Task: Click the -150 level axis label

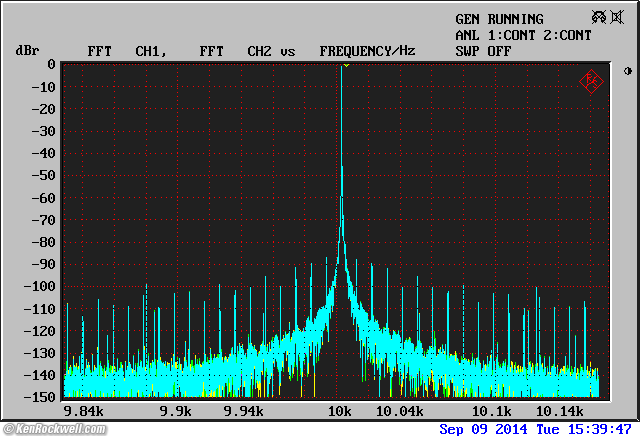Action: [x=39, y=397]
